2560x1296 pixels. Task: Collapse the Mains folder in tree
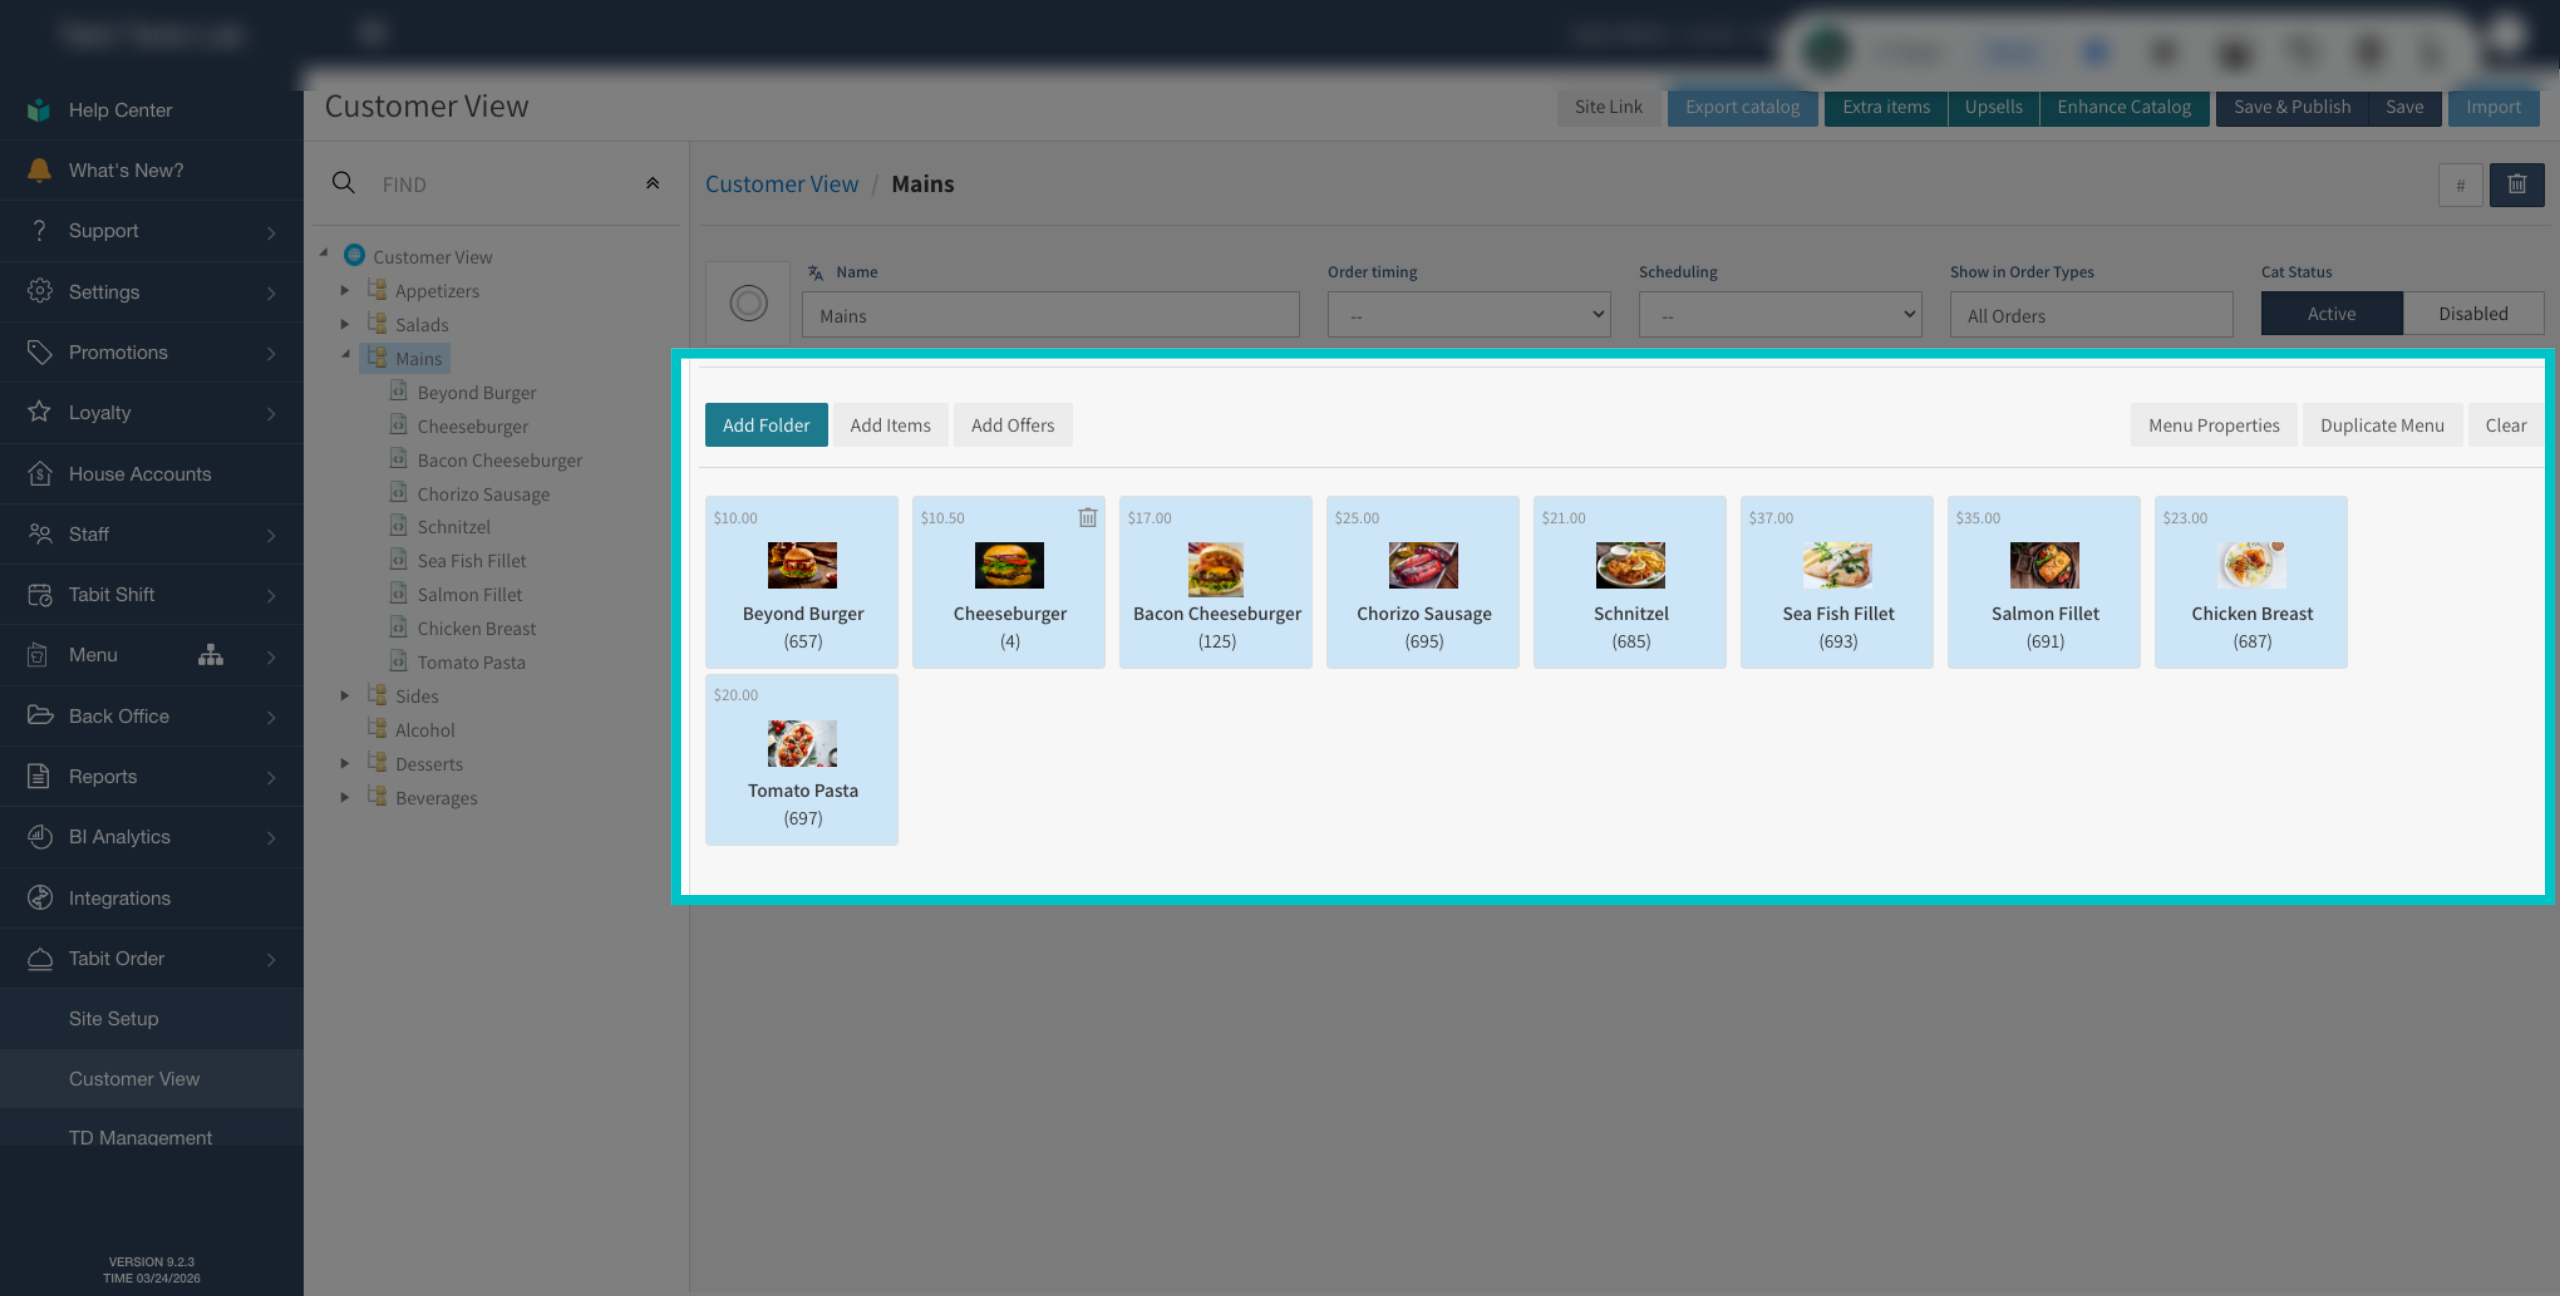coord(345,355)
